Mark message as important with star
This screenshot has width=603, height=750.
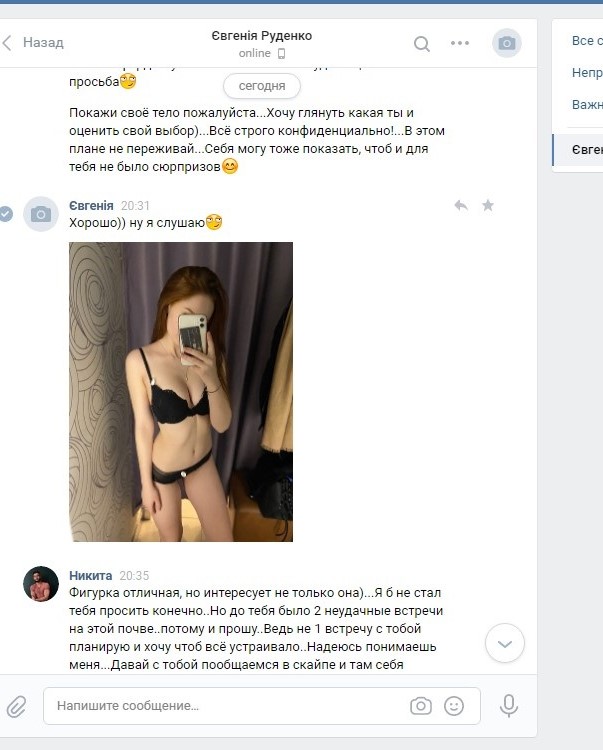point(488,206)
